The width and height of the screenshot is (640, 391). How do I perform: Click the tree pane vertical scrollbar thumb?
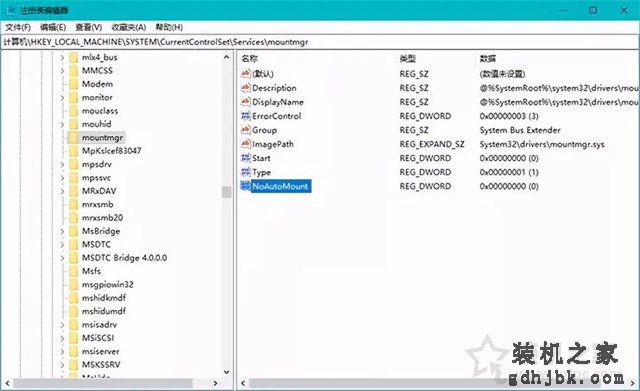coord(226,192)
